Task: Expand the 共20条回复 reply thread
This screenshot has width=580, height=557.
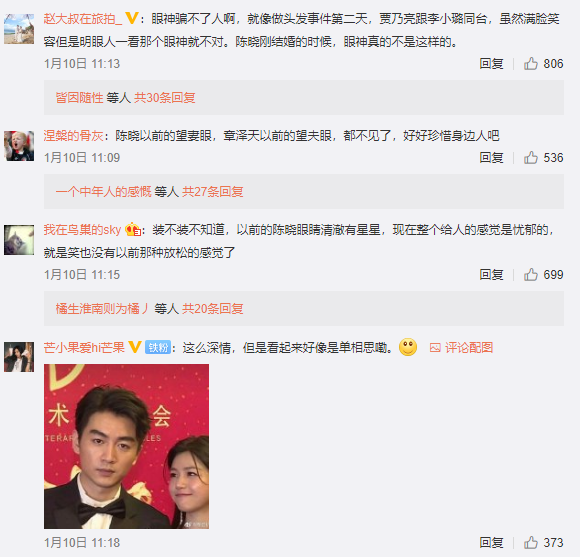Action: (x=213, y=308)
